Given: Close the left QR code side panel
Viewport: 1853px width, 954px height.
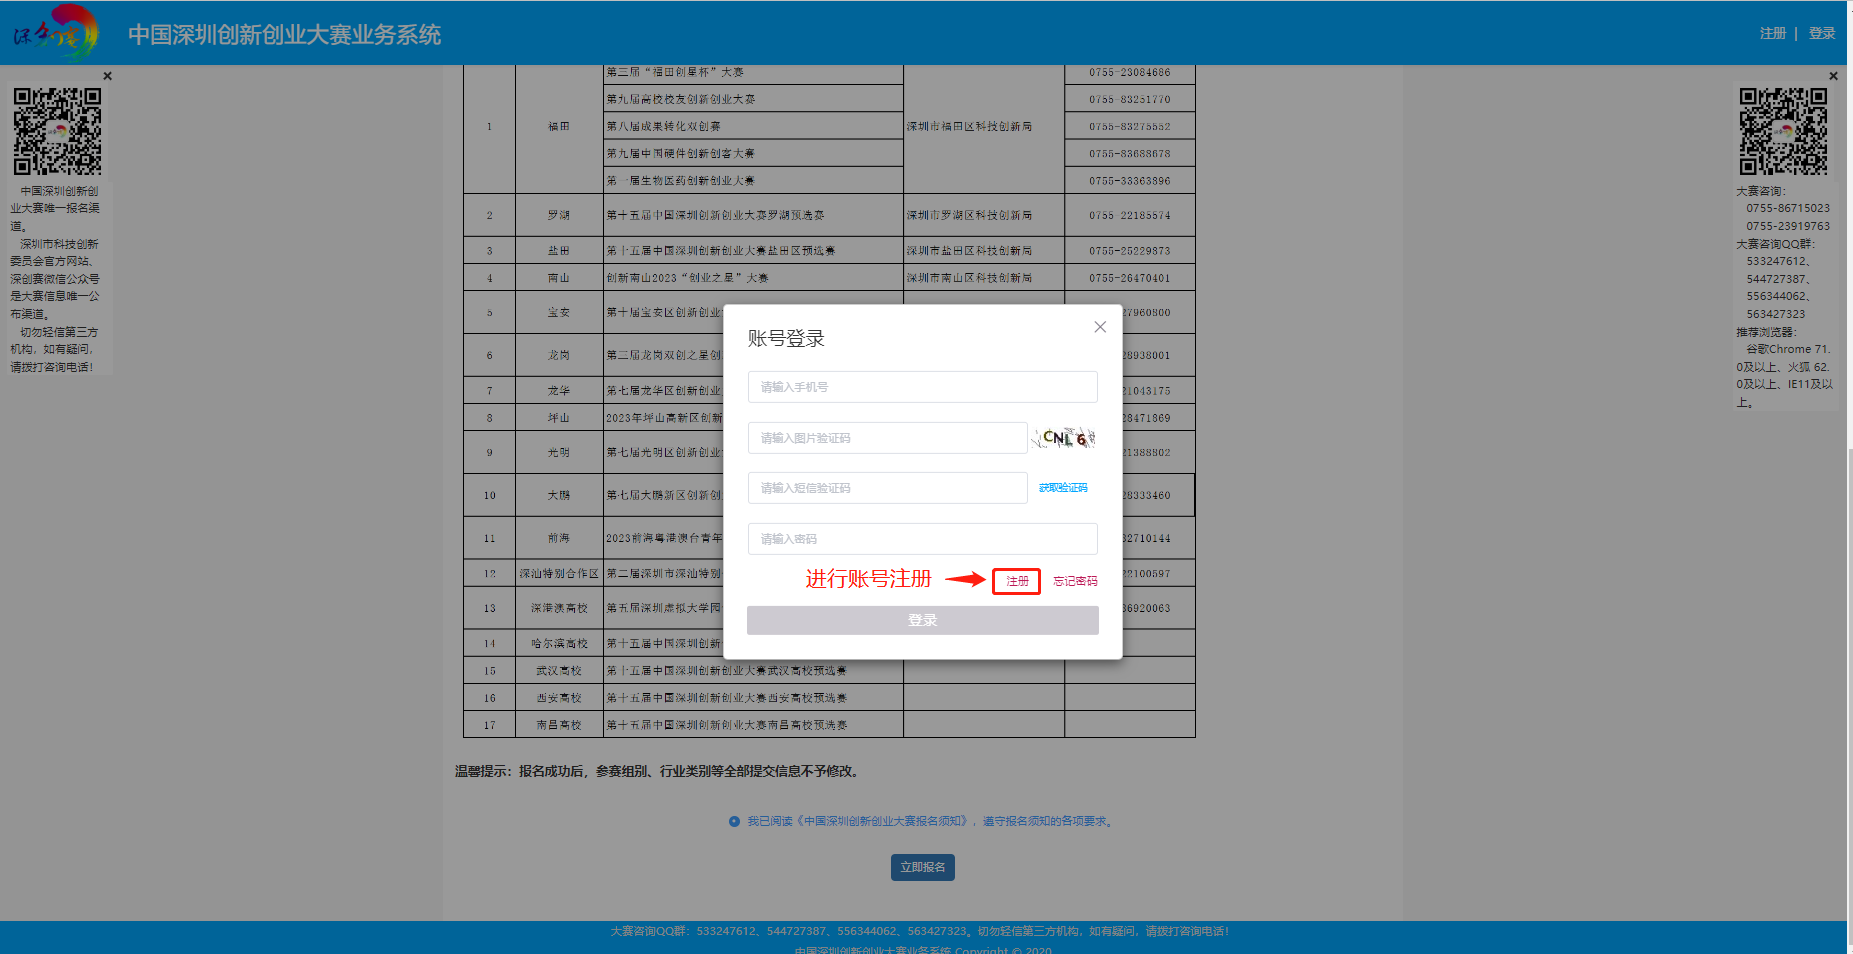Looking at the screenshot, I should [x=107, y=76].
